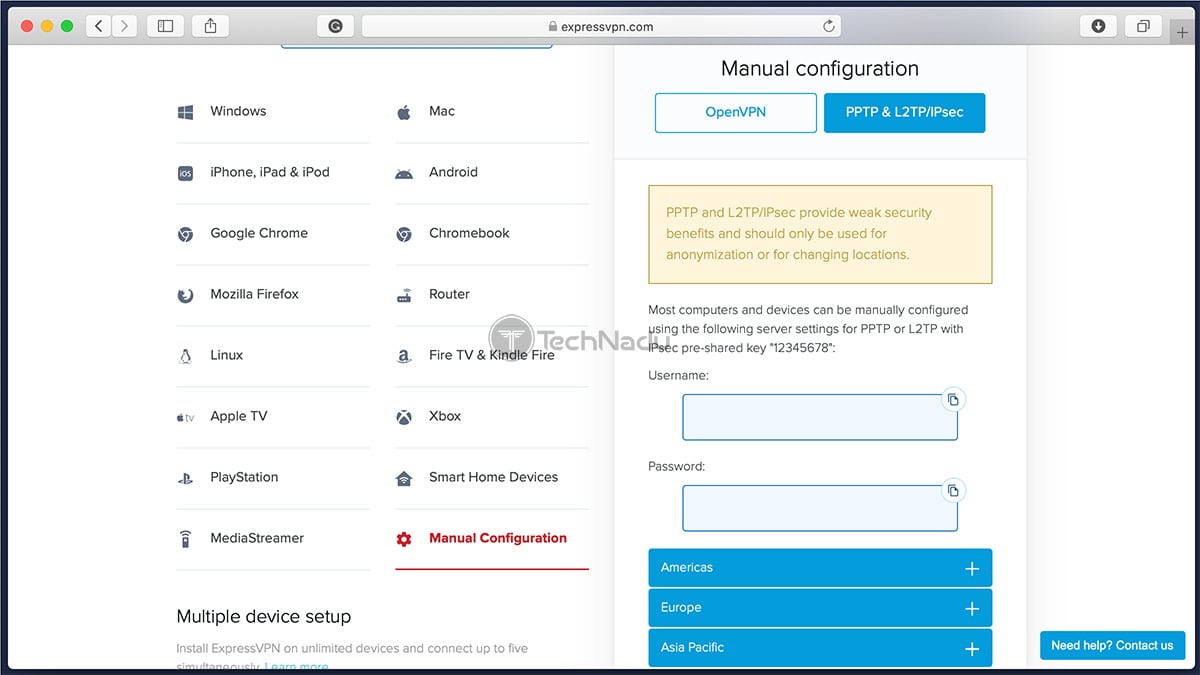Viewport: 1200px width, 675px height.
Task: Click the Grammarly extension icon
Action: [335, 27]
